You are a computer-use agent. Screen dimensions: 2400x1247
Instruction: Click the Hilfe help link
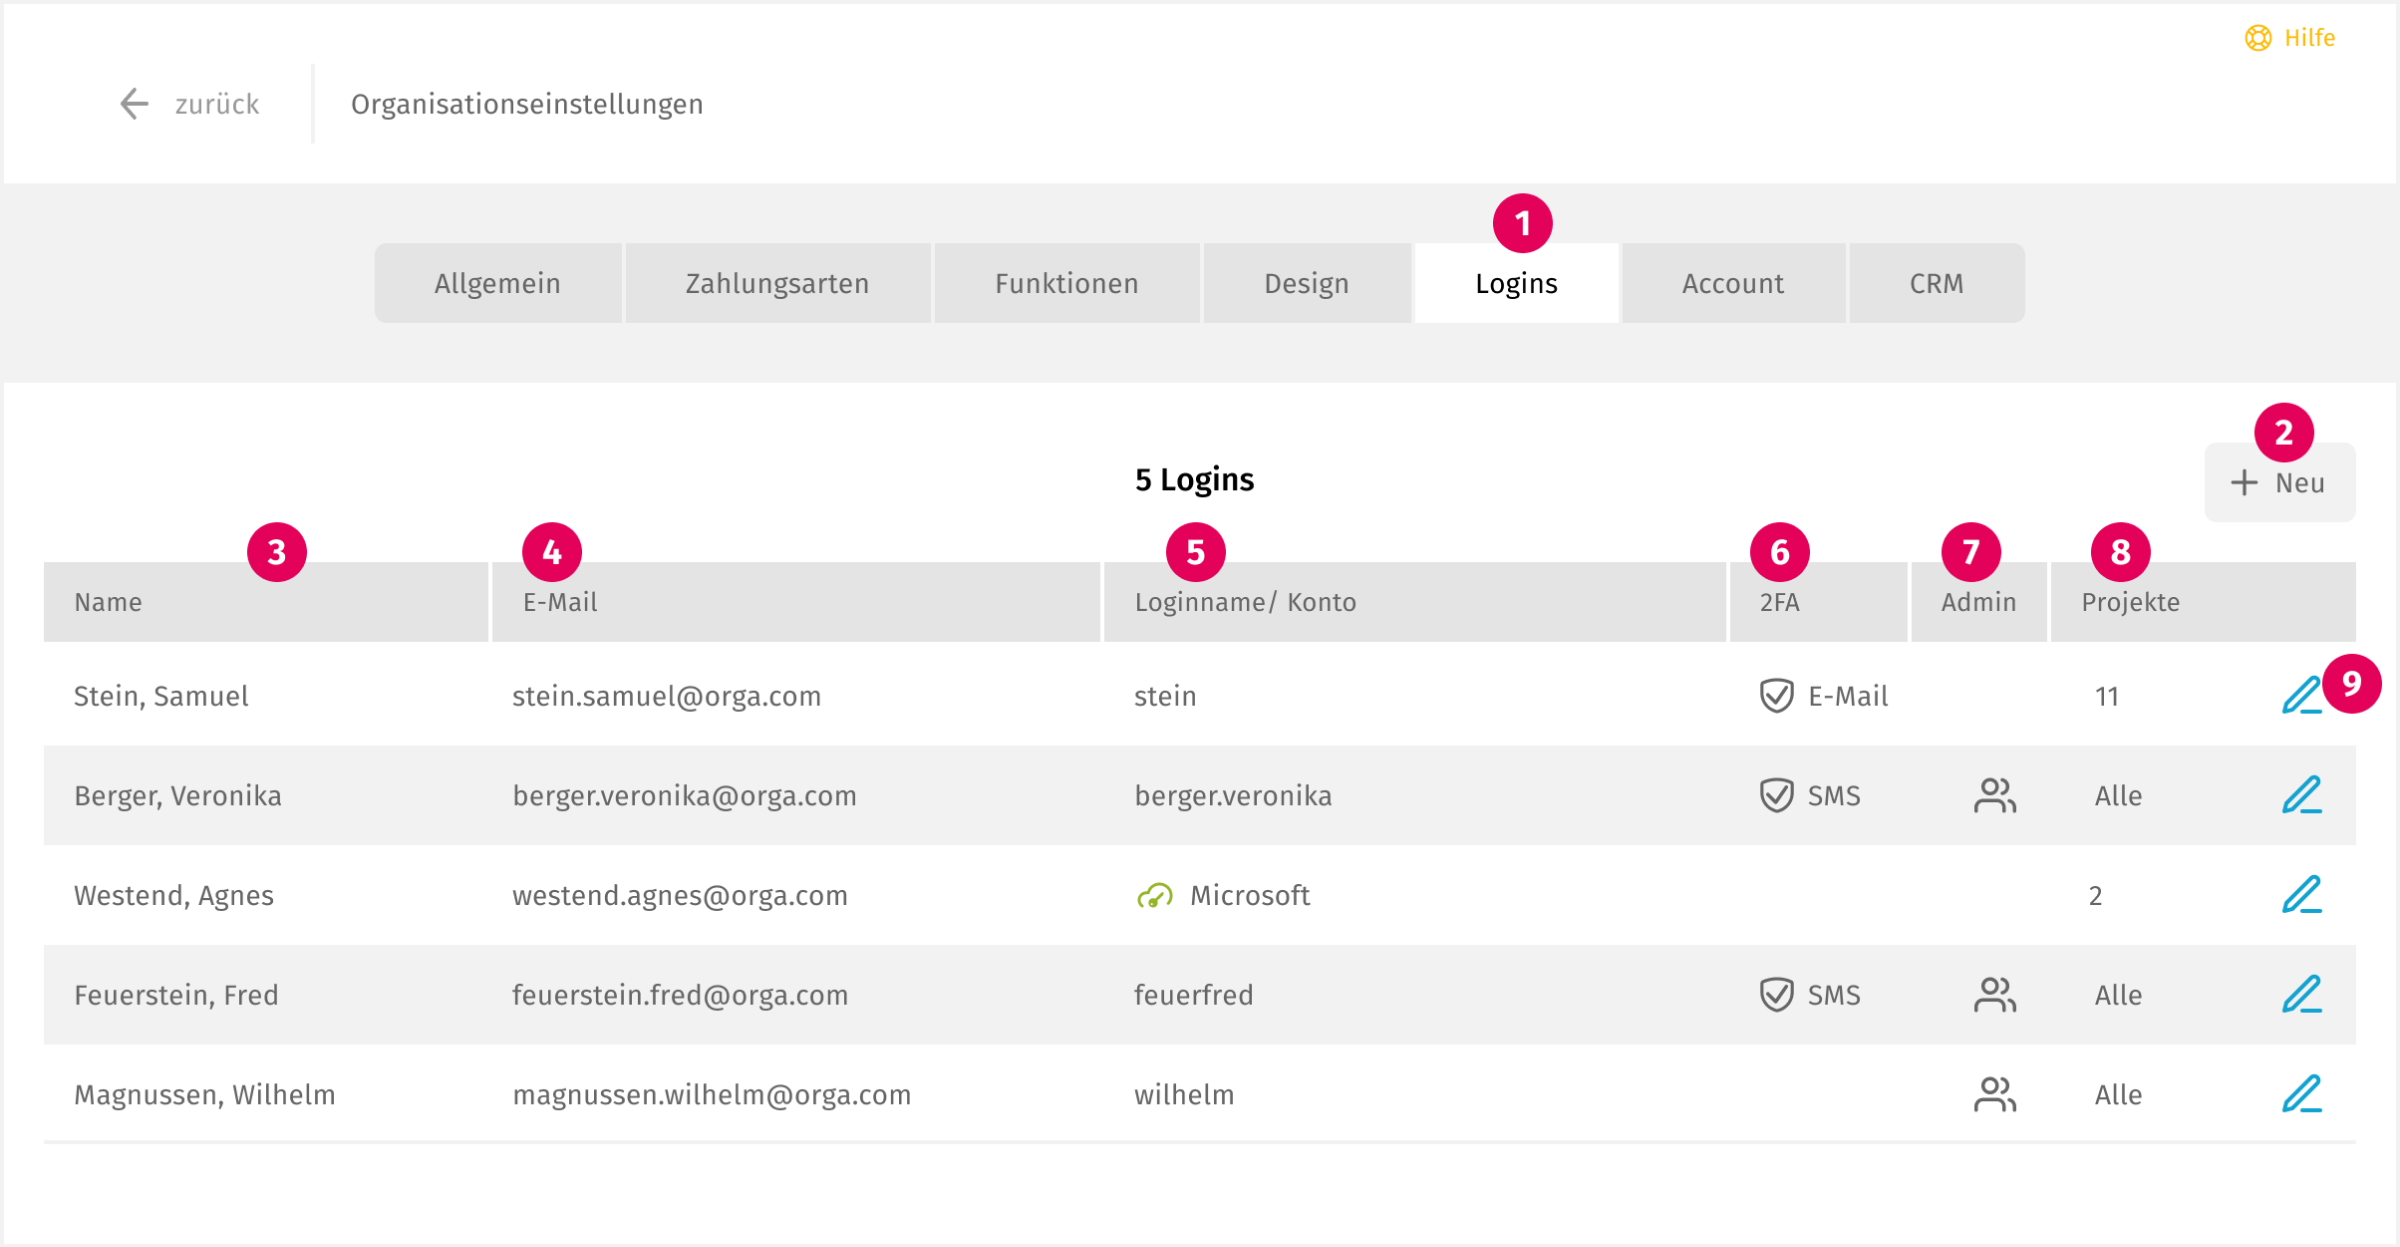tap(2309, 38)
